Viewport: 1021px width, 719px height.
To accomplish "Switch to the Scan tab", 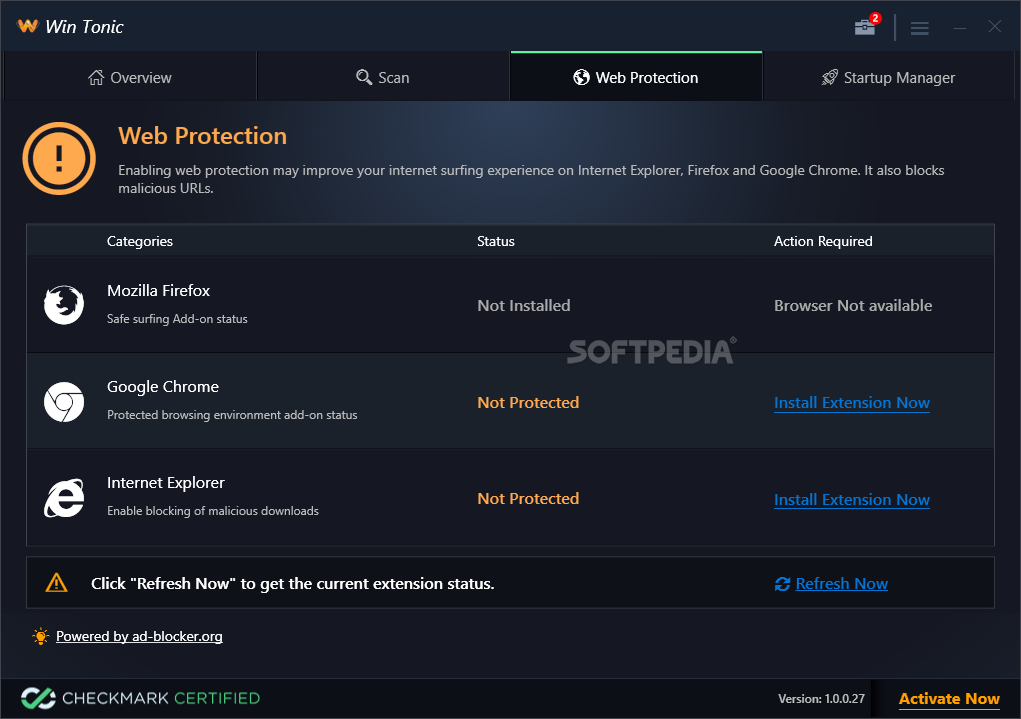I will (383, 77).
